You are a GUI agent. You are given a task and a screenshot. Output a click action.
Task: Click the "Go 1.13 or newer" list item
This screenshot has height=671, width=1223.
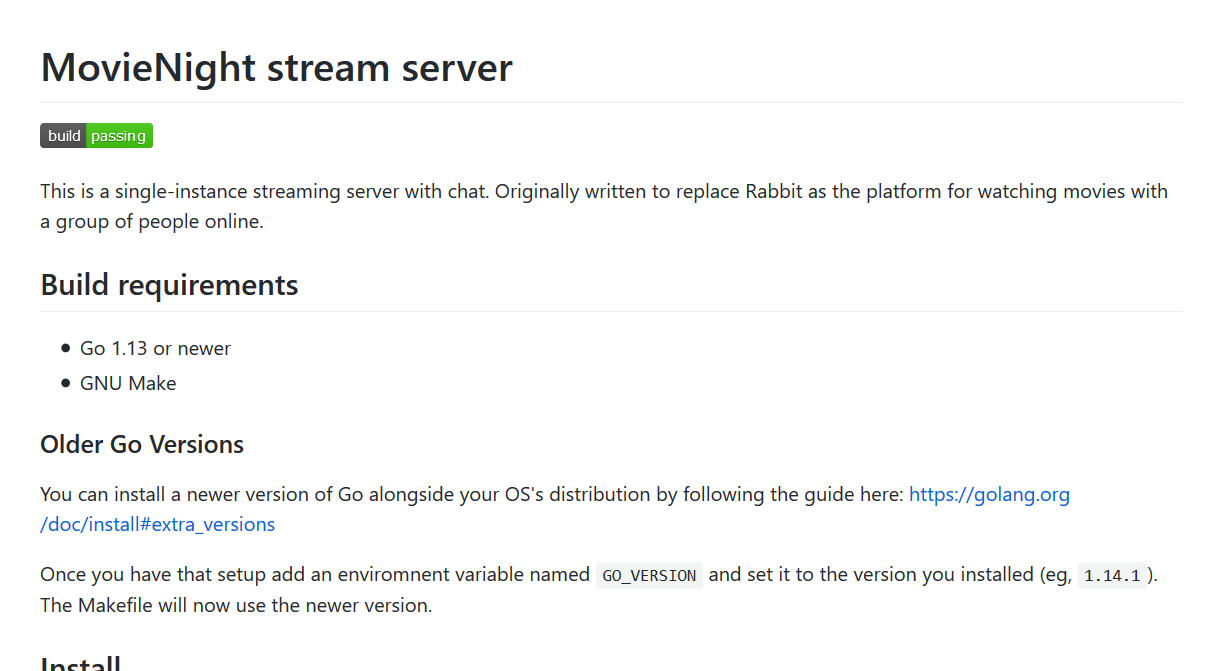click(155, 348)
